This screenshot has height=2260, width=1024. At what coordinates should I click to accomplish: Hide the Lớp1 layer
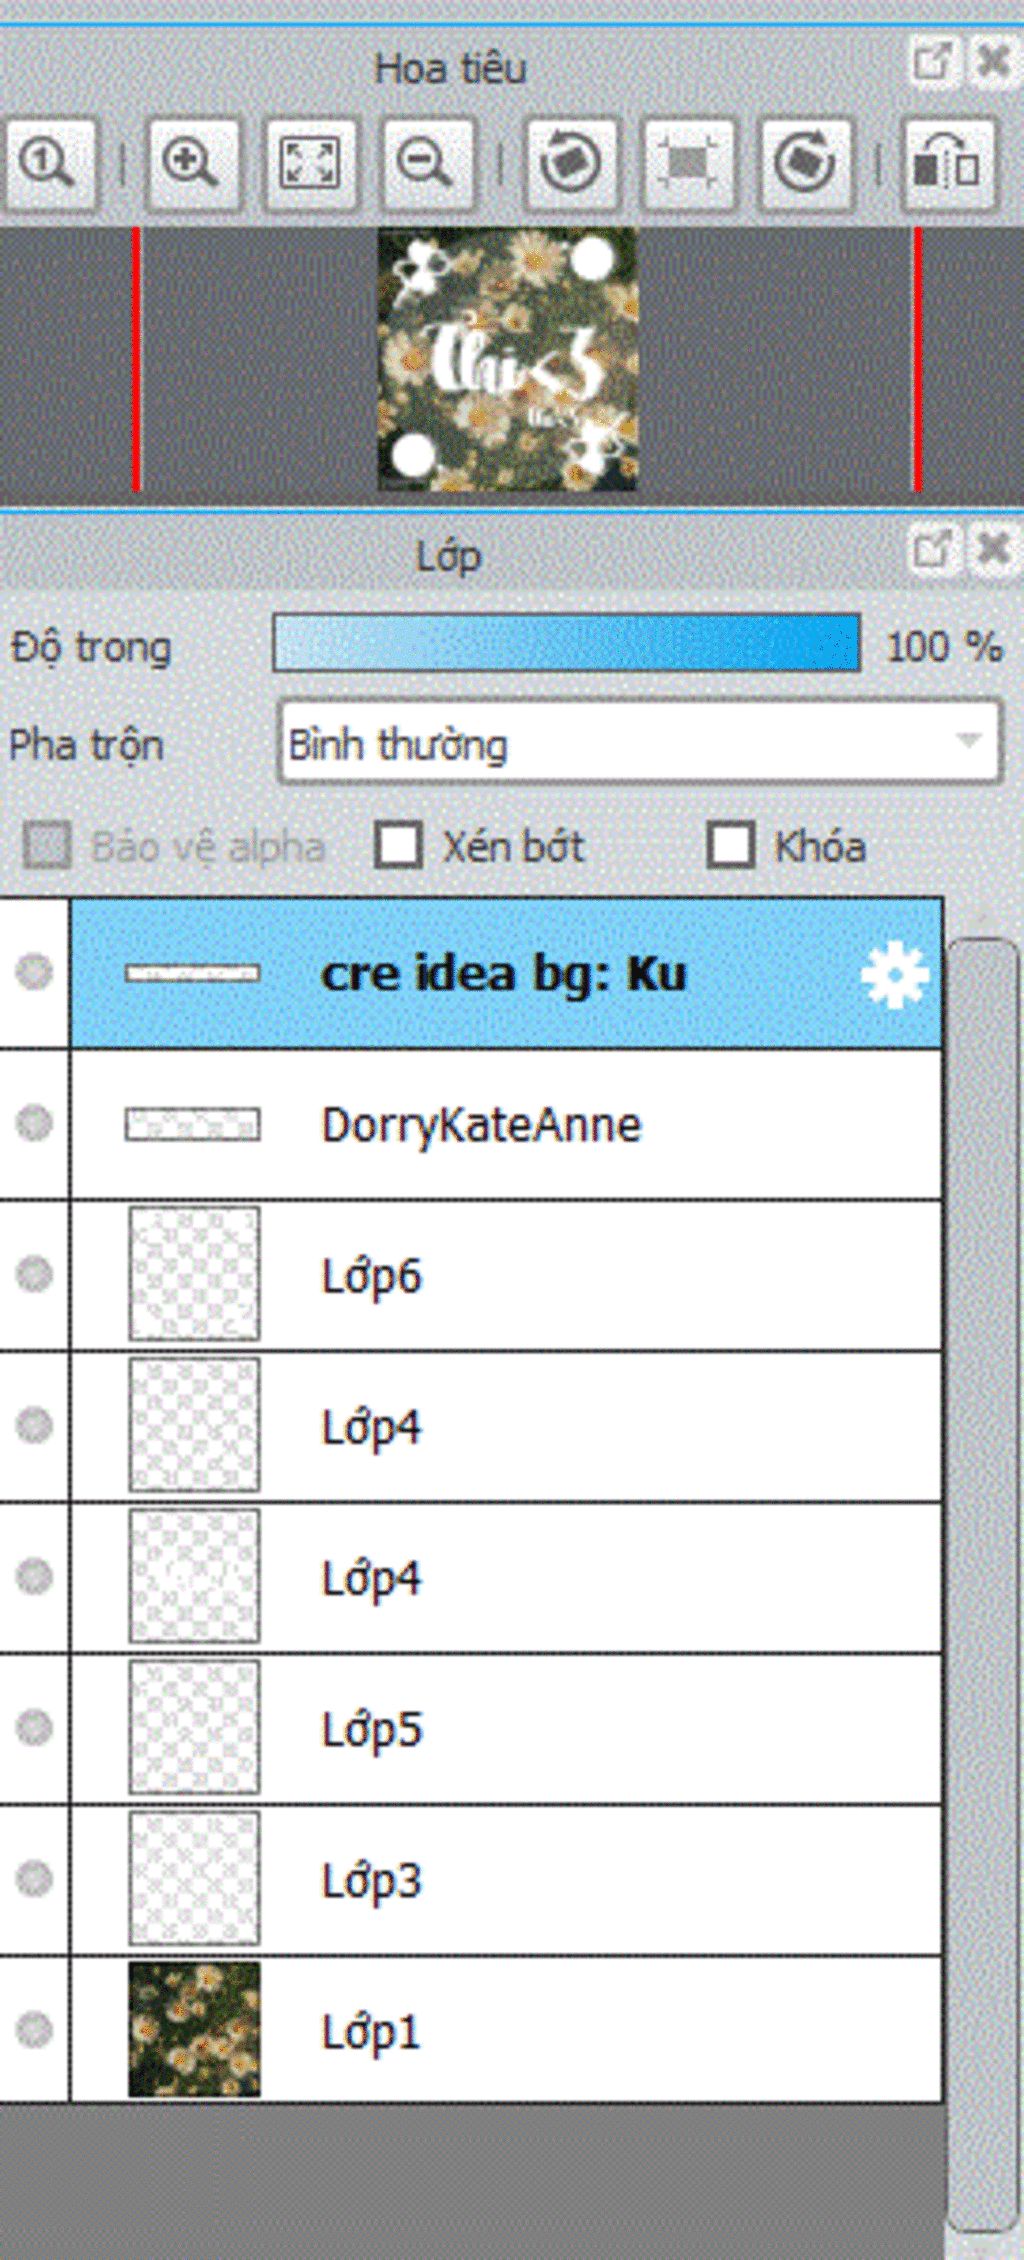[x=35, y=2030]
